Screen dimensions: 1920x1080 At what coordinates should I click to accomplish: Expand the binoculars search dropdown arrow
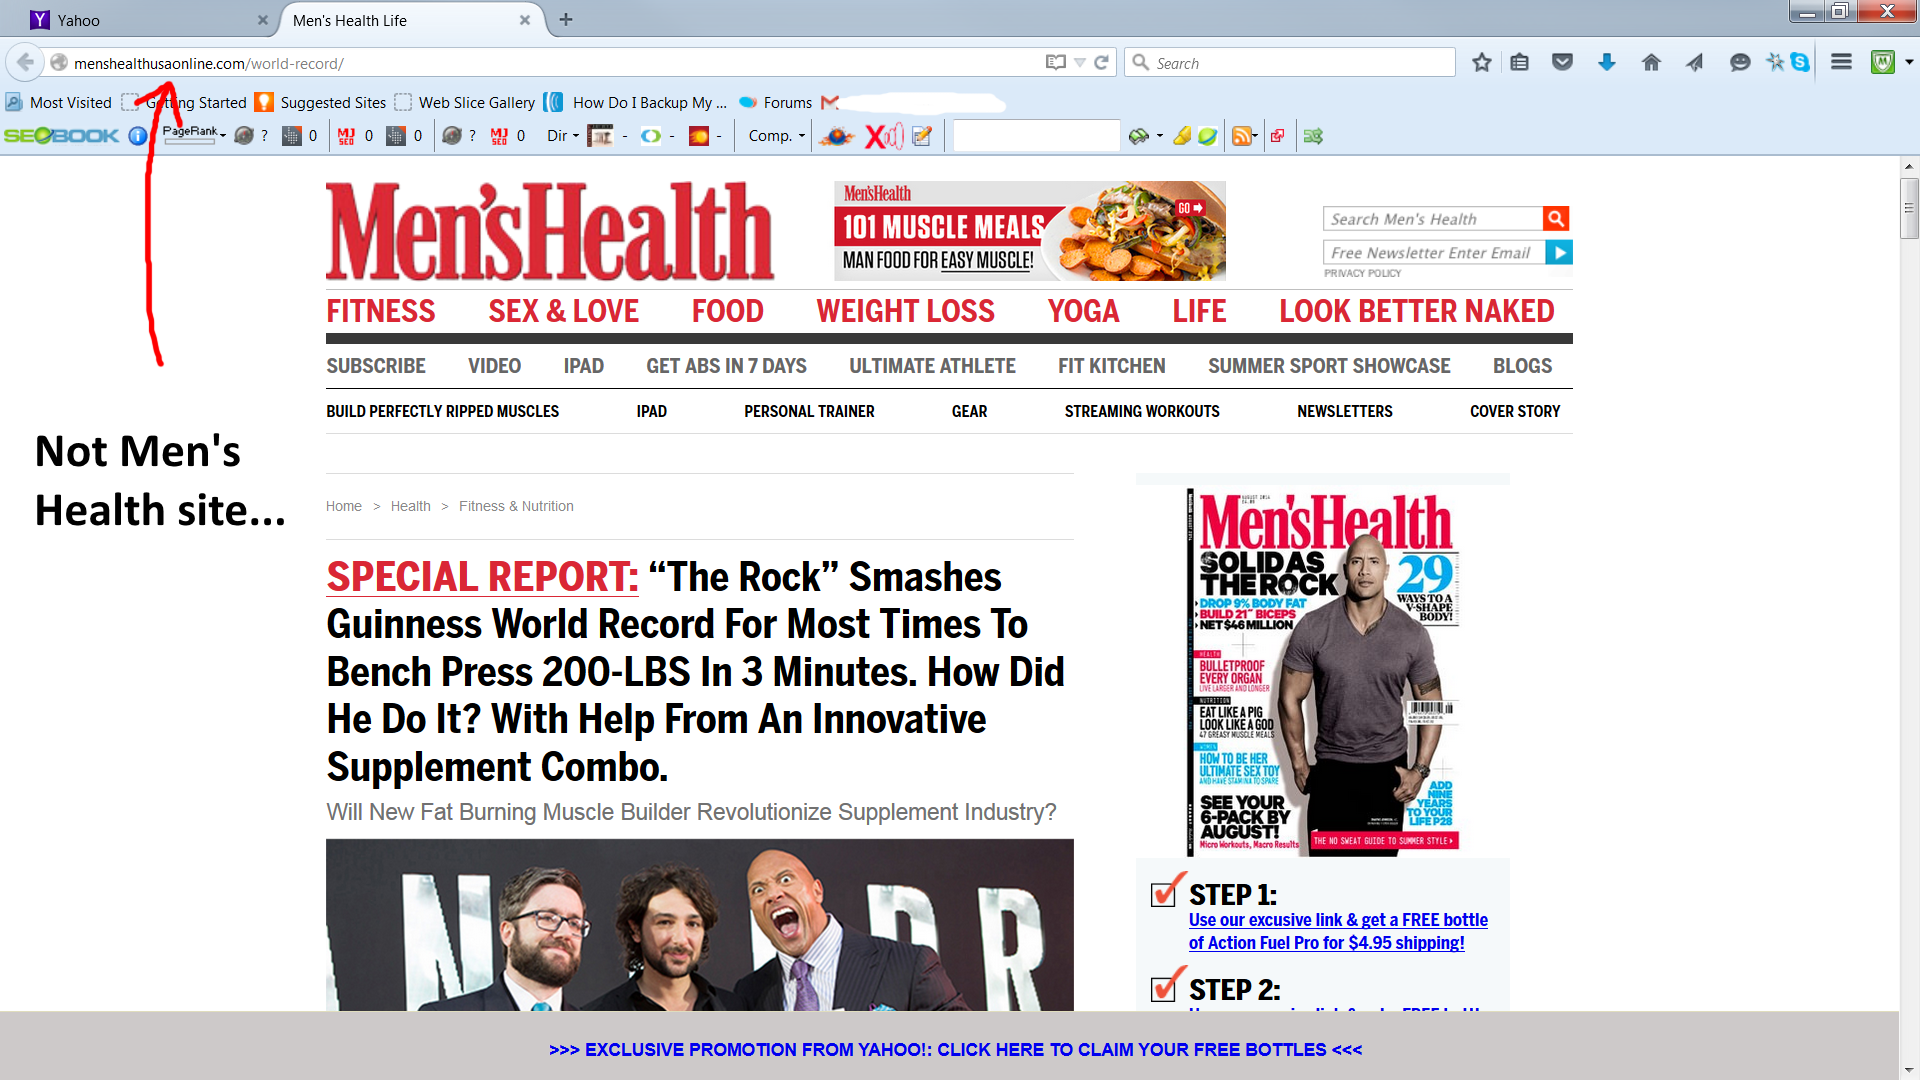1160,135
